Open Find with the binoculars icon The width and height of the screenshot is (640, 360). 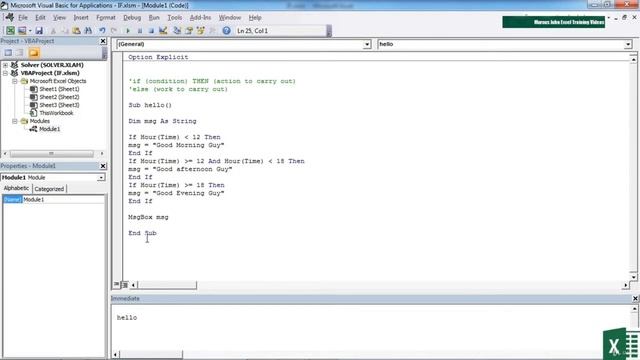tap(88, 31)
